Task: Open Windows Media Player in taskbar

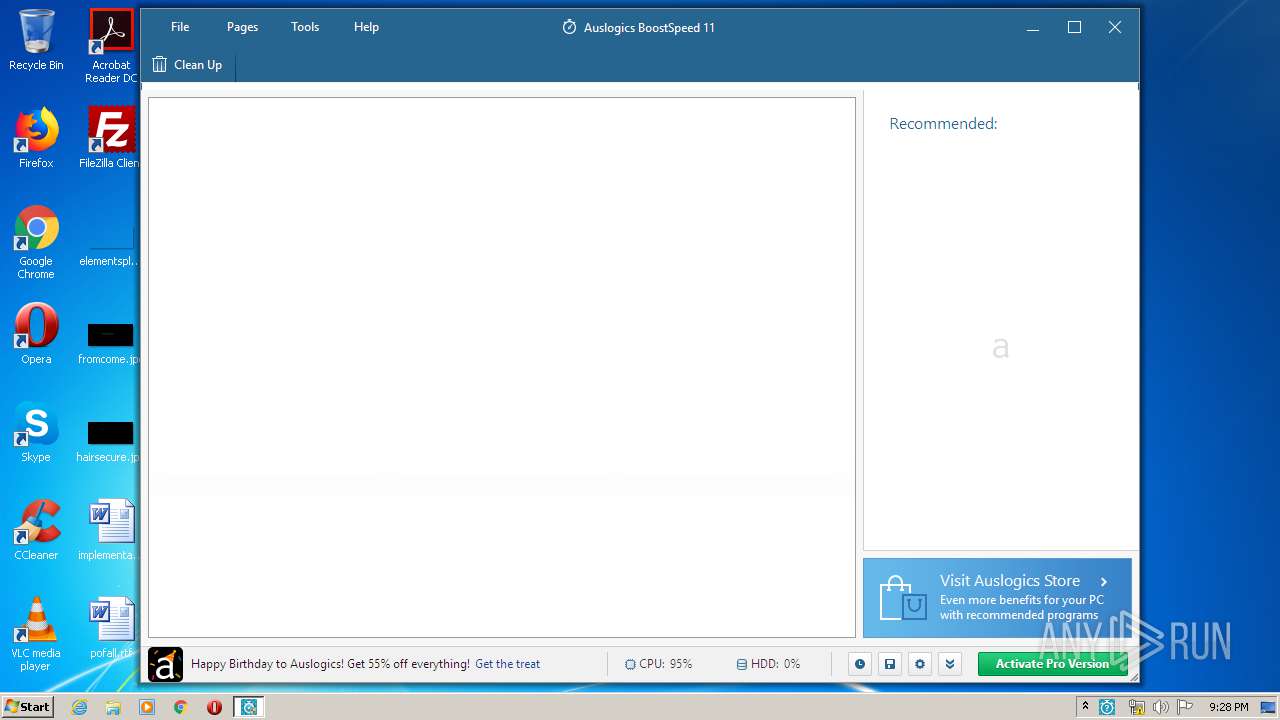Action: click(x=147, y=707)
